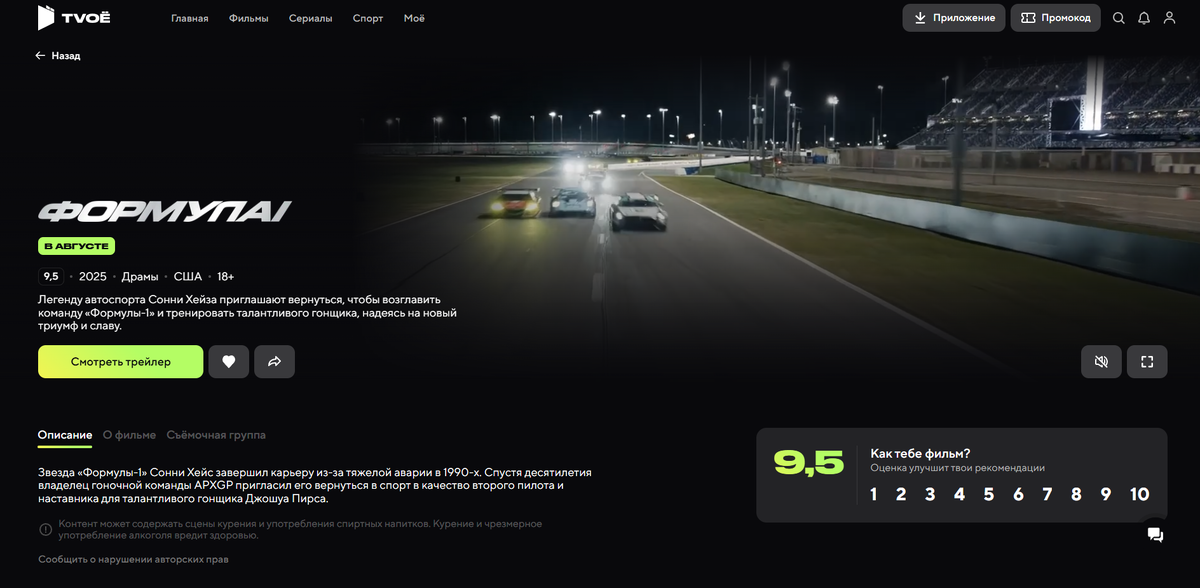Click the 18+ age rating
This screenshot has height=588, width=1200.
click(226, 276)
